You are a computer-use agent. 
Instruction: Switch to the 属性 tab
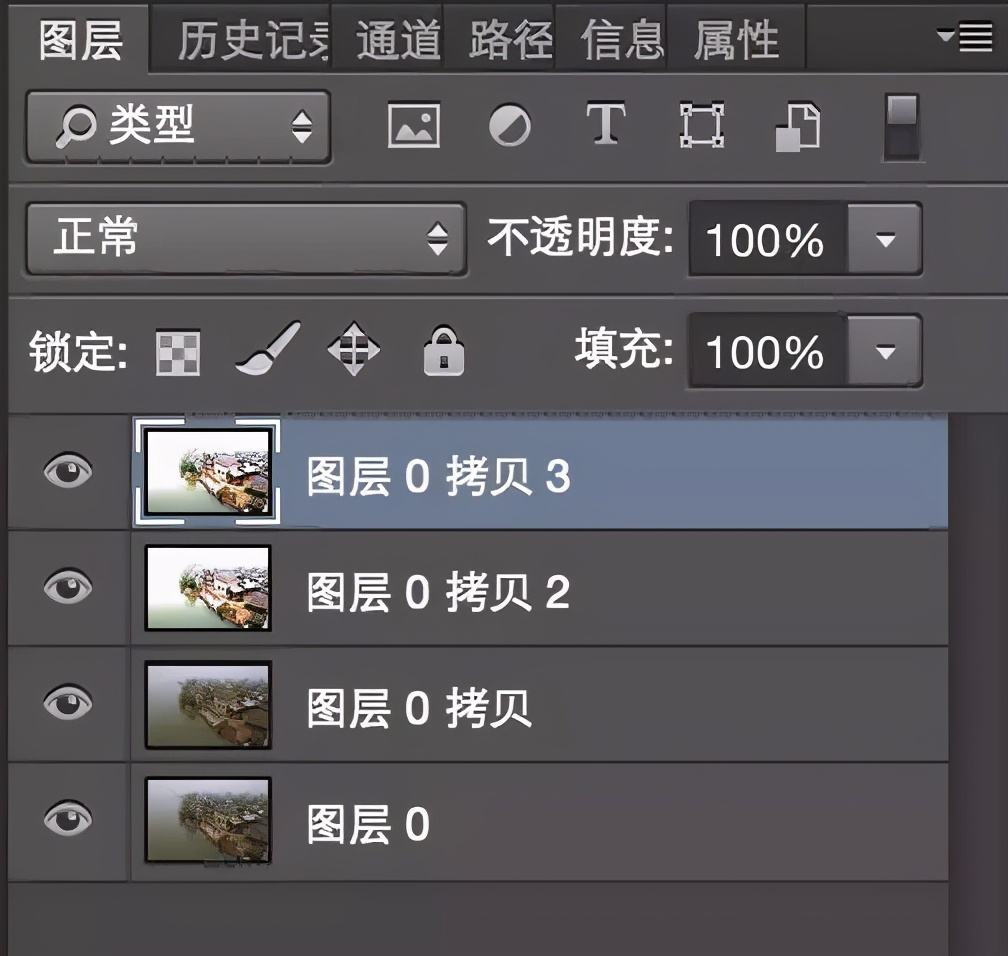click(x=737, y=41)
